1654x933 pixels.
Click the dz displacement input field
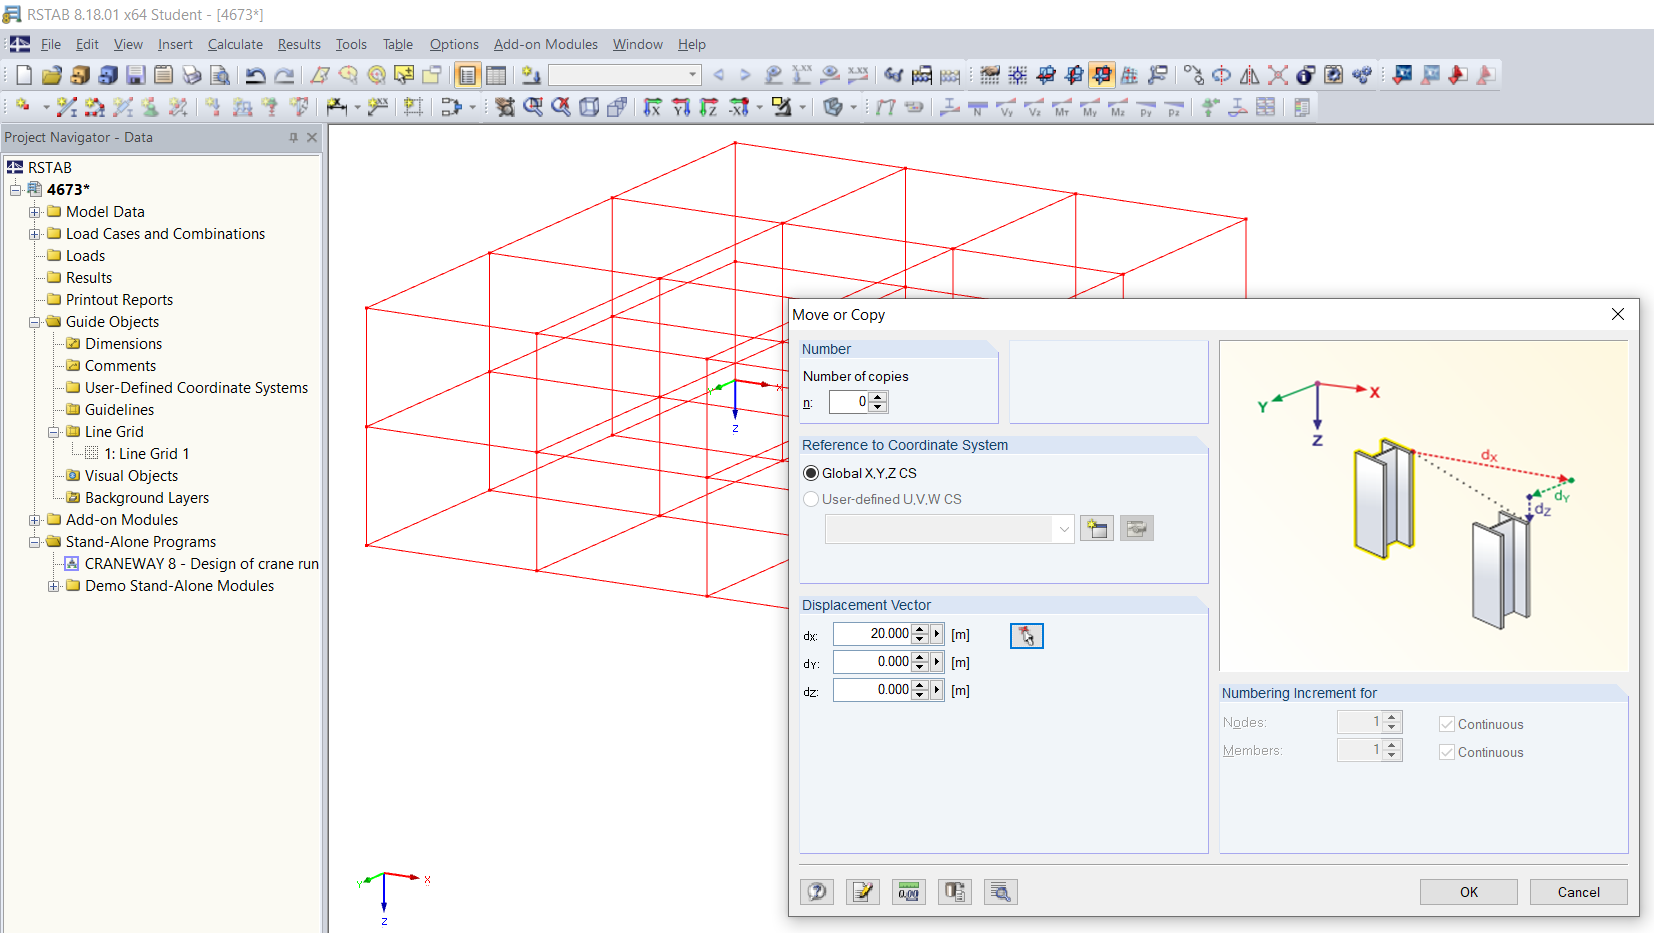pyautogui.click(x=872, y=690)
